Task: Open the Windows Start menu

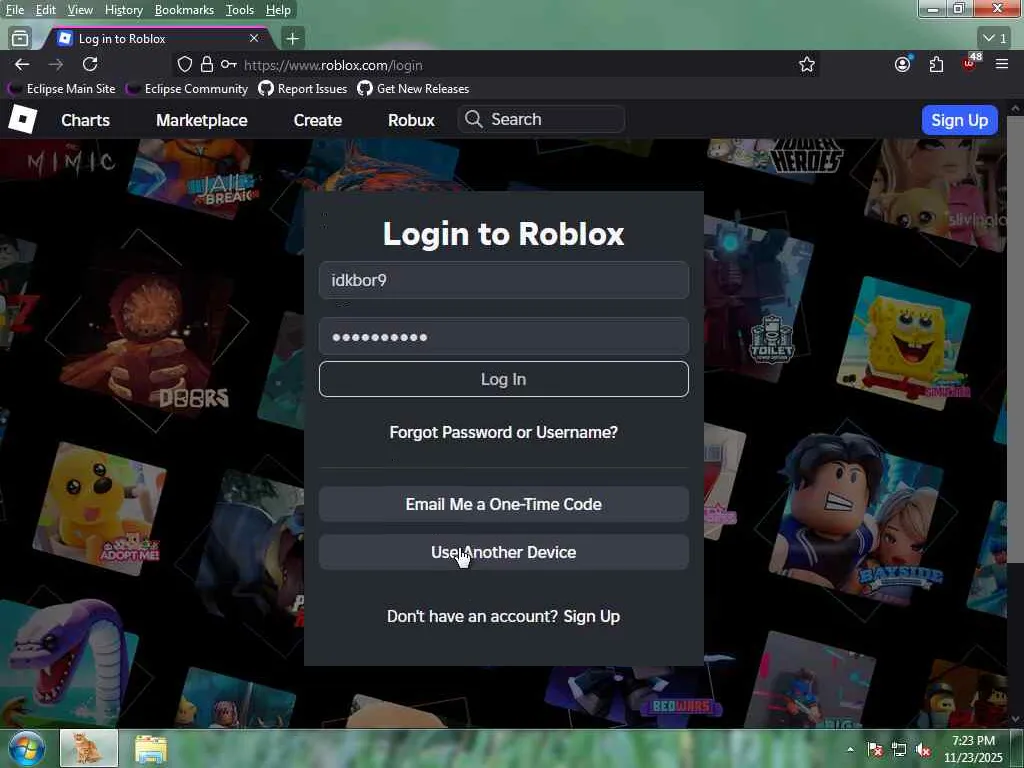Action: 27,748
